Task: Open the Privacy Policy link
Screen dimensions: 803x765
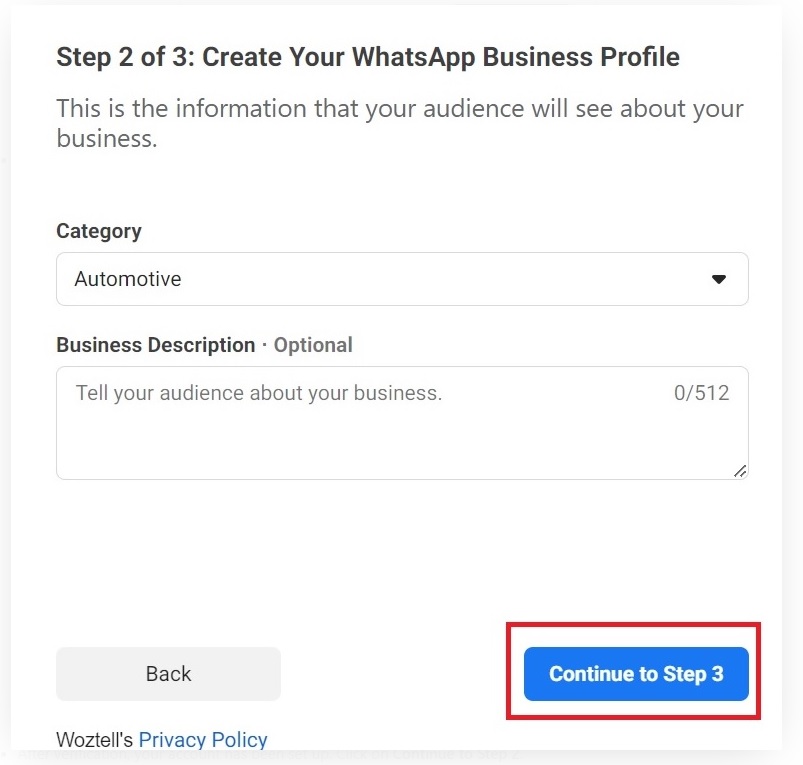Action: point(203,740)
